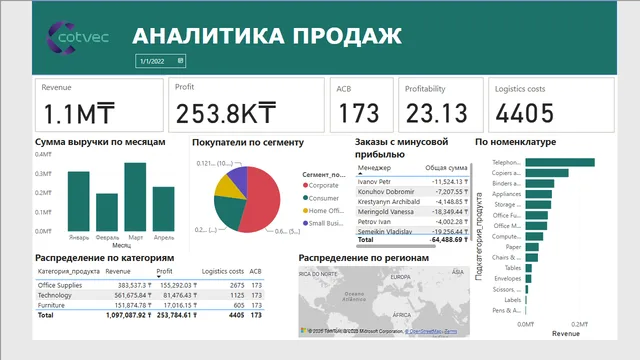The image size is (640, 360).
Task: Select the Storage bar
Action: [538, 205]
